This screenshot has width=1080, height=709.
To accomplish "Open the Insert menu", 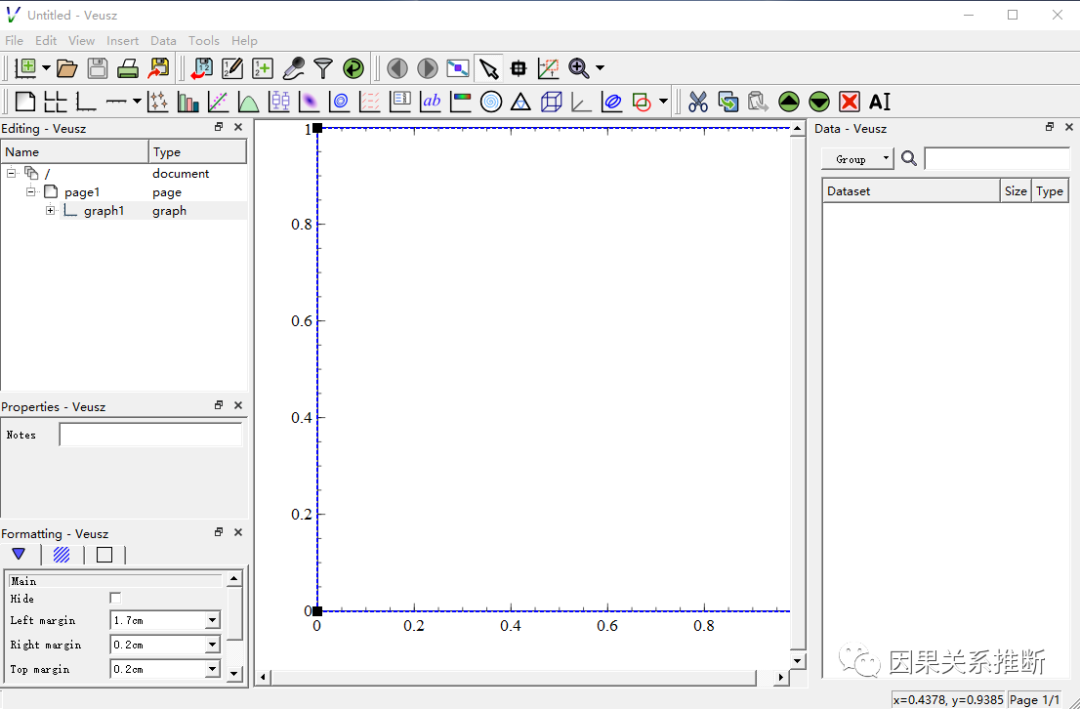I will (123, 41).
